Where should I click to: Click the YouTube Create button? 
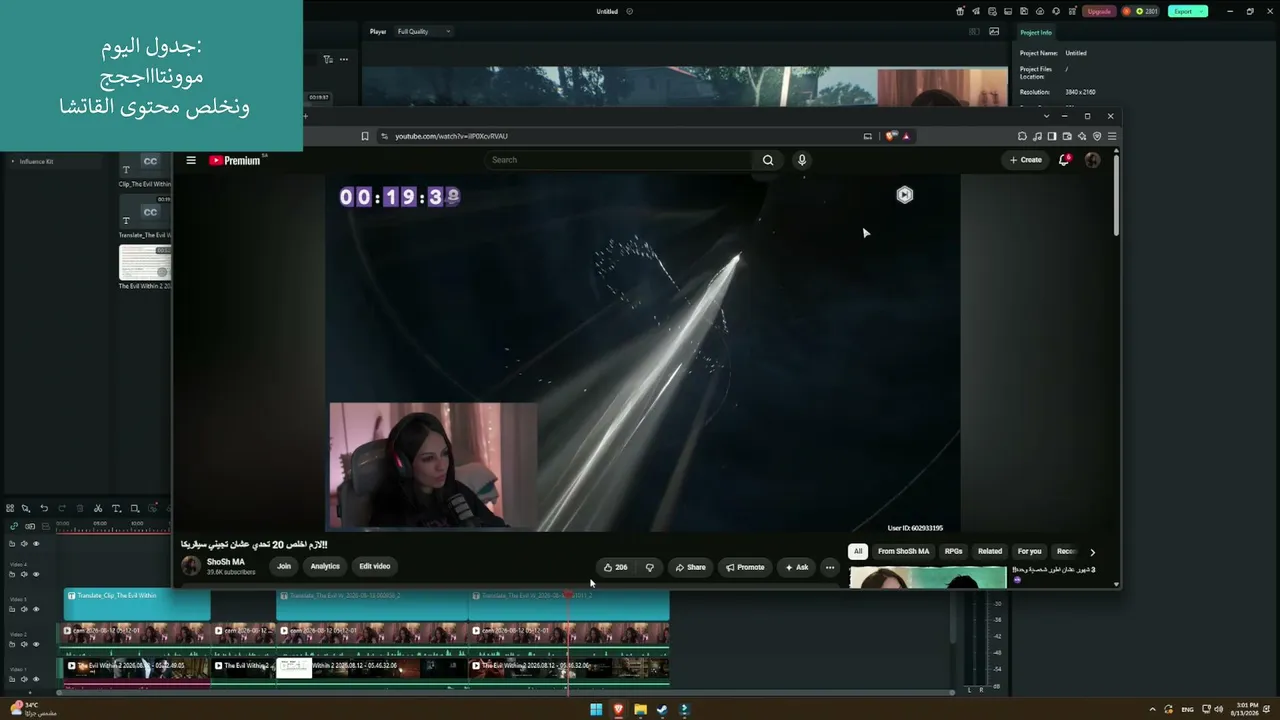pos(1025,160)
